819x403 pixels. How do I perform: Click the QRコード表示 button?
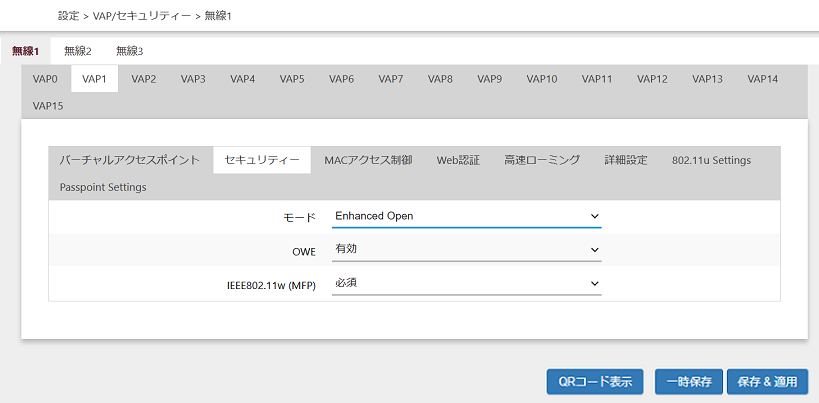[x=595, y=382]
